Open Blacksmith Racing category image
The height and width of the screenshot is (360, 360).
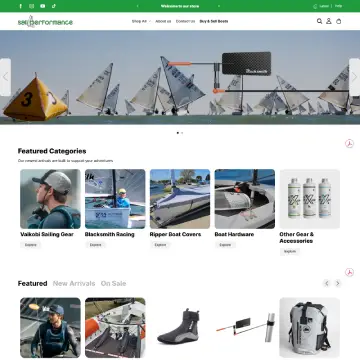pyautogui.click(x=115, y=199)
